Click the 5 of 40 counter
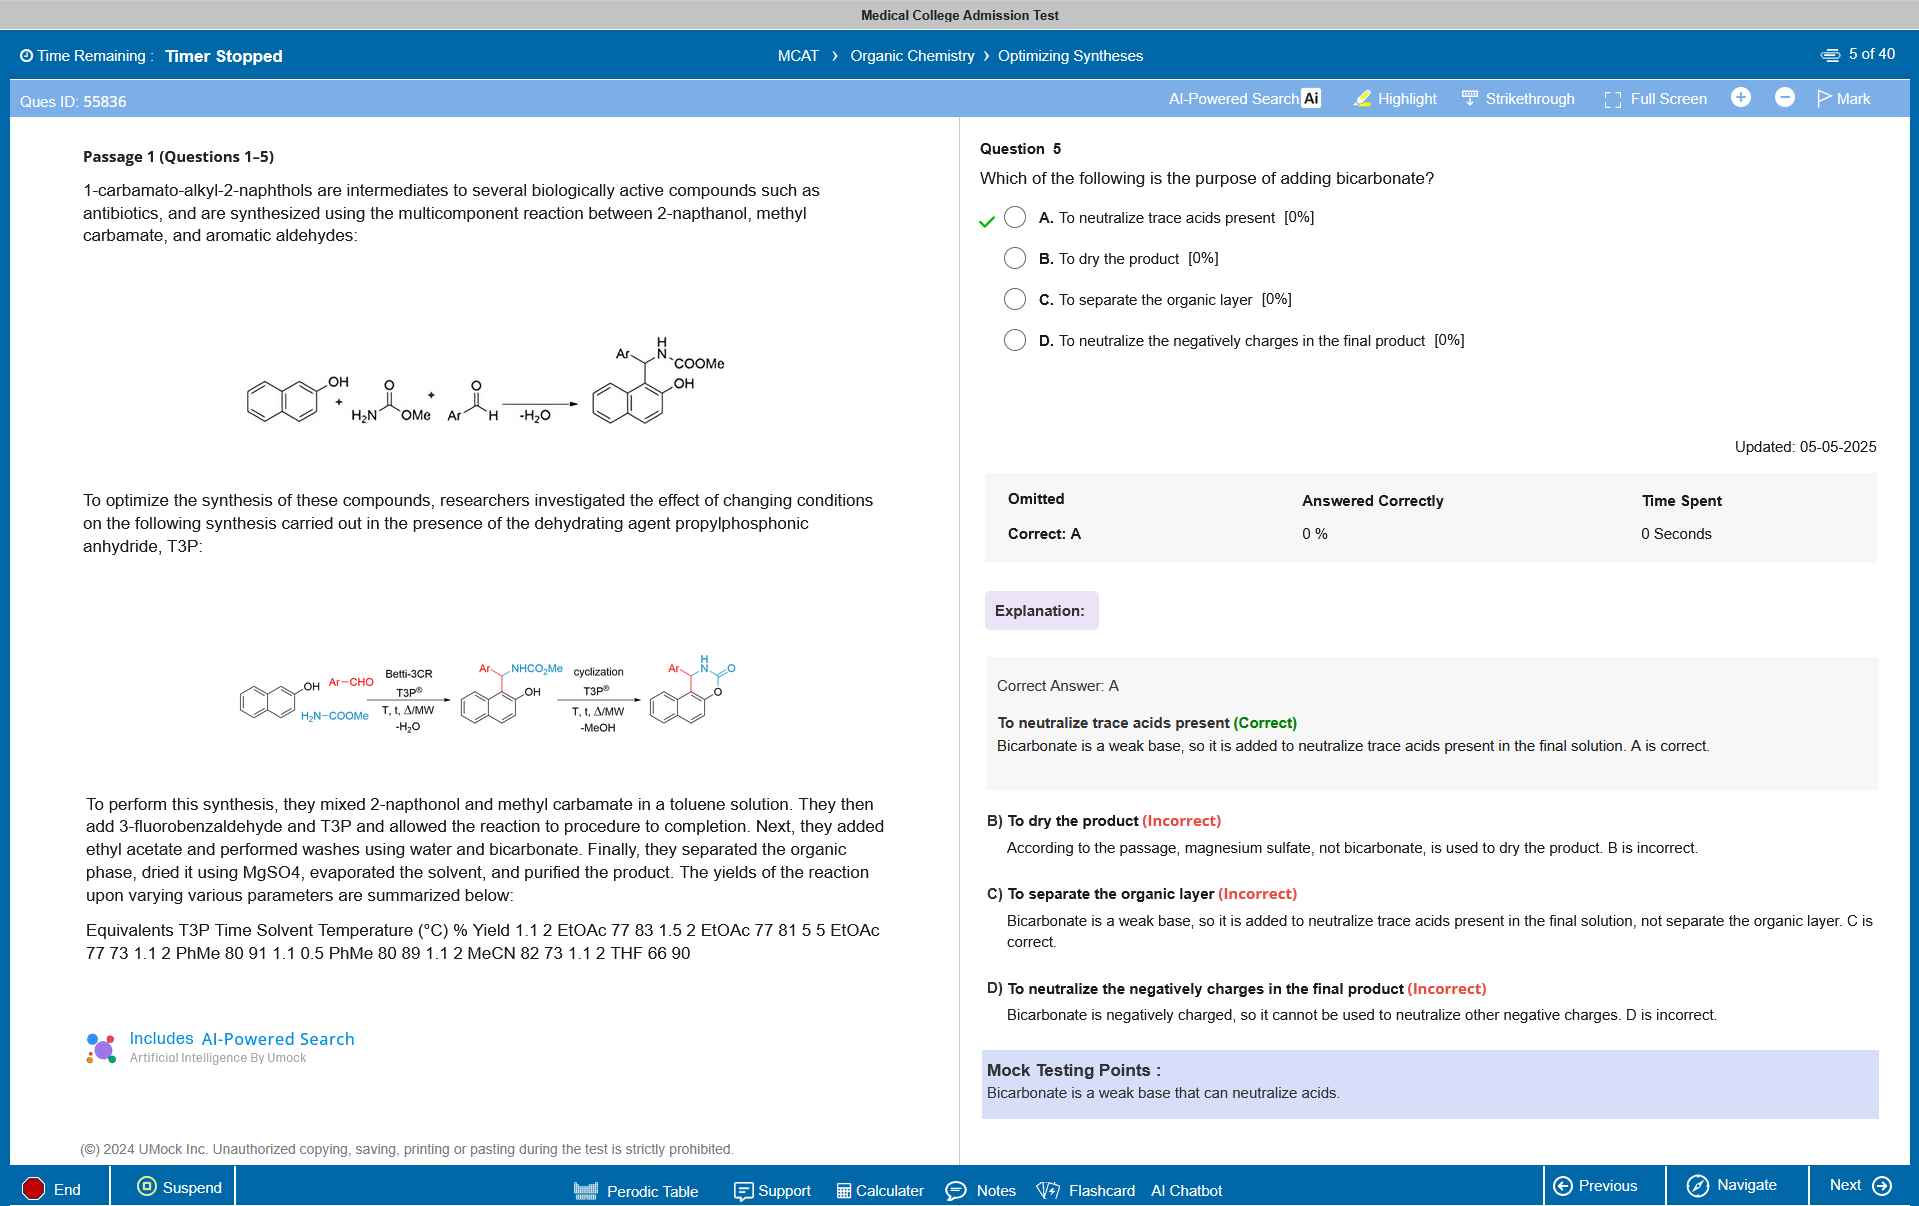The image size is (1919, 1206). click(1872, 54)
